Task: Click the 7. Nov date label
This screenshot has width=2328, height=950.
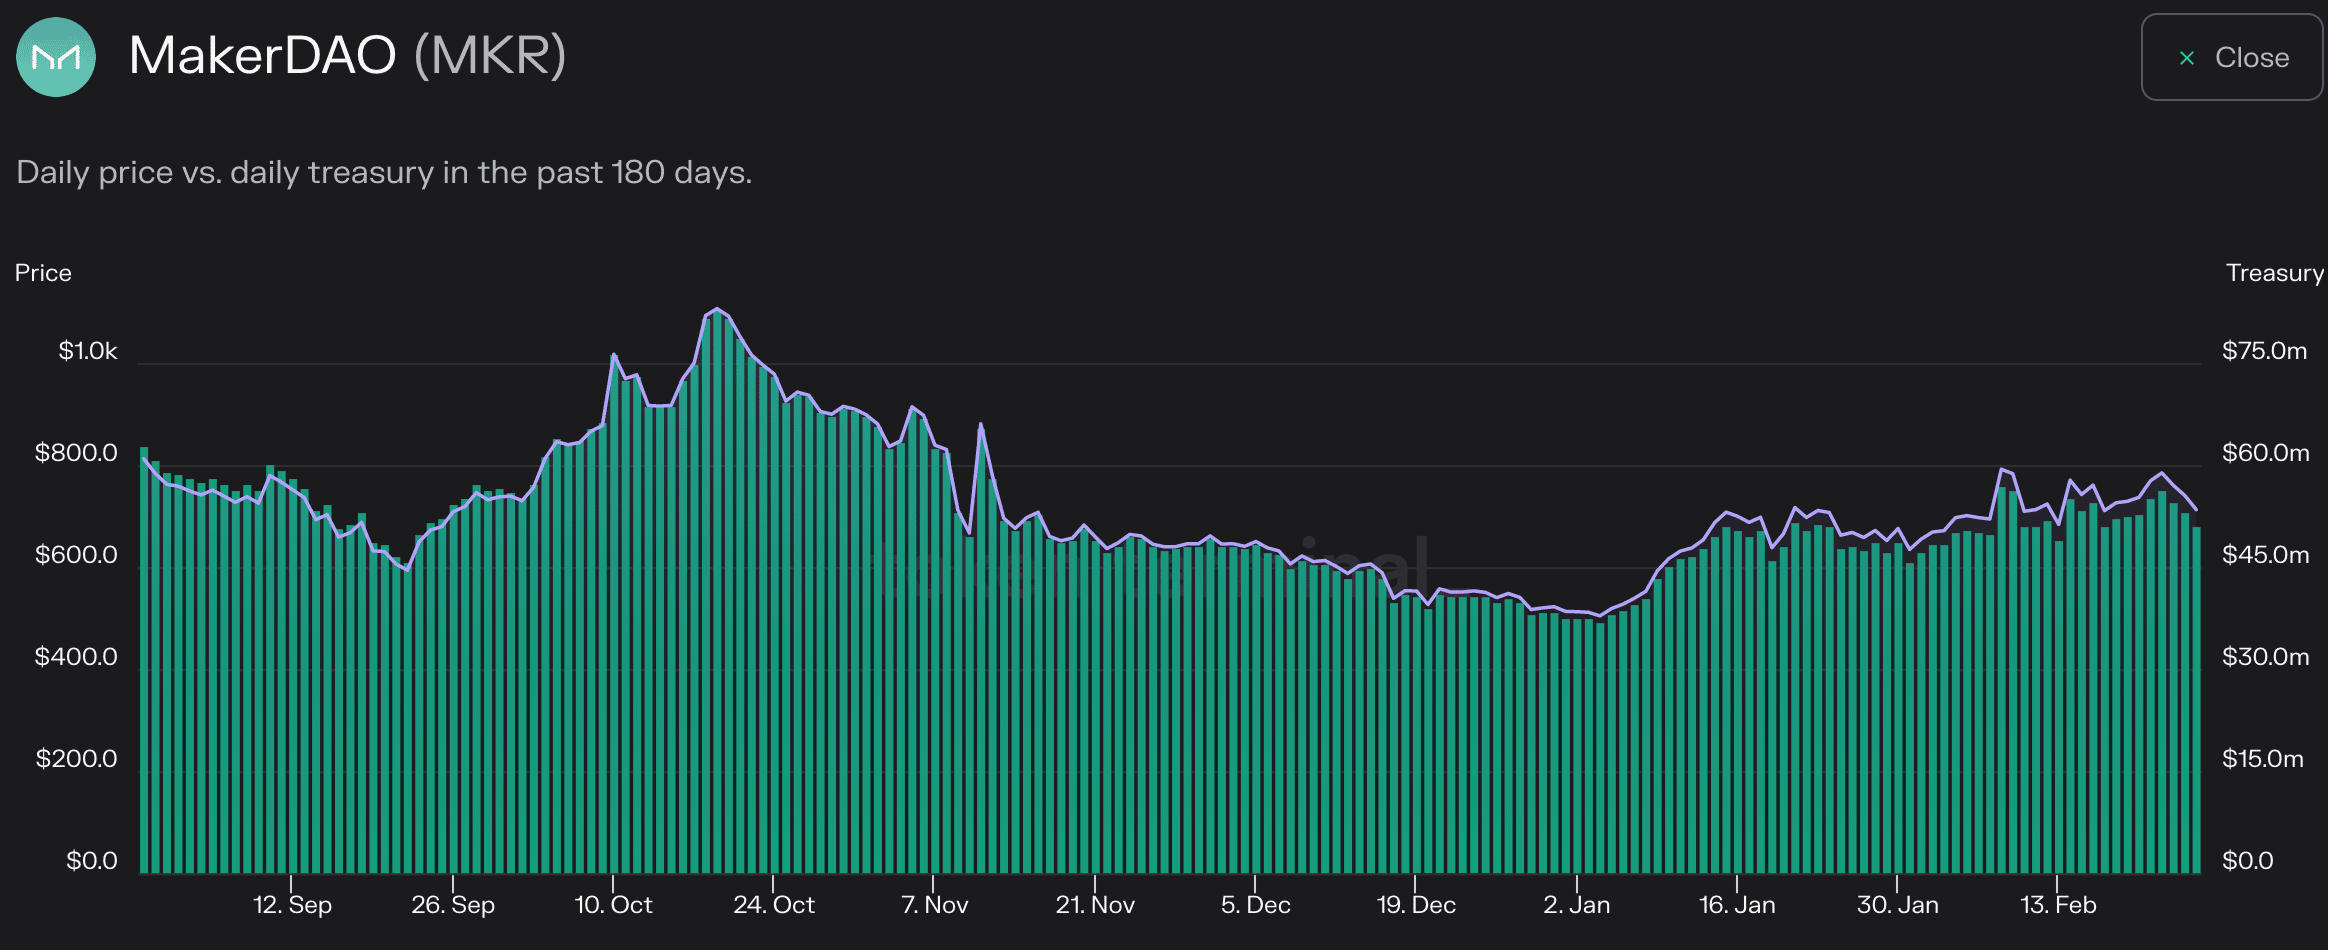Action: (935, 905)
